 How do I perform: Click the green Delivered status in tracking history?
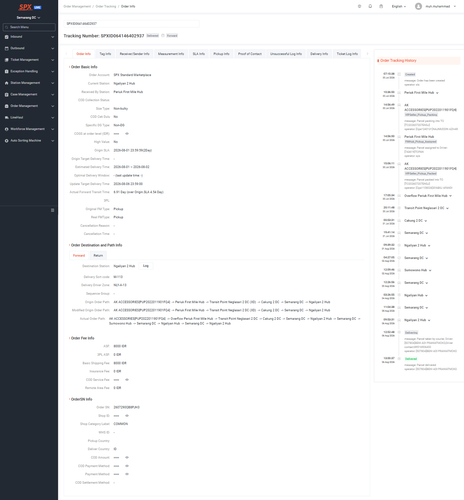tap(411, 359)
